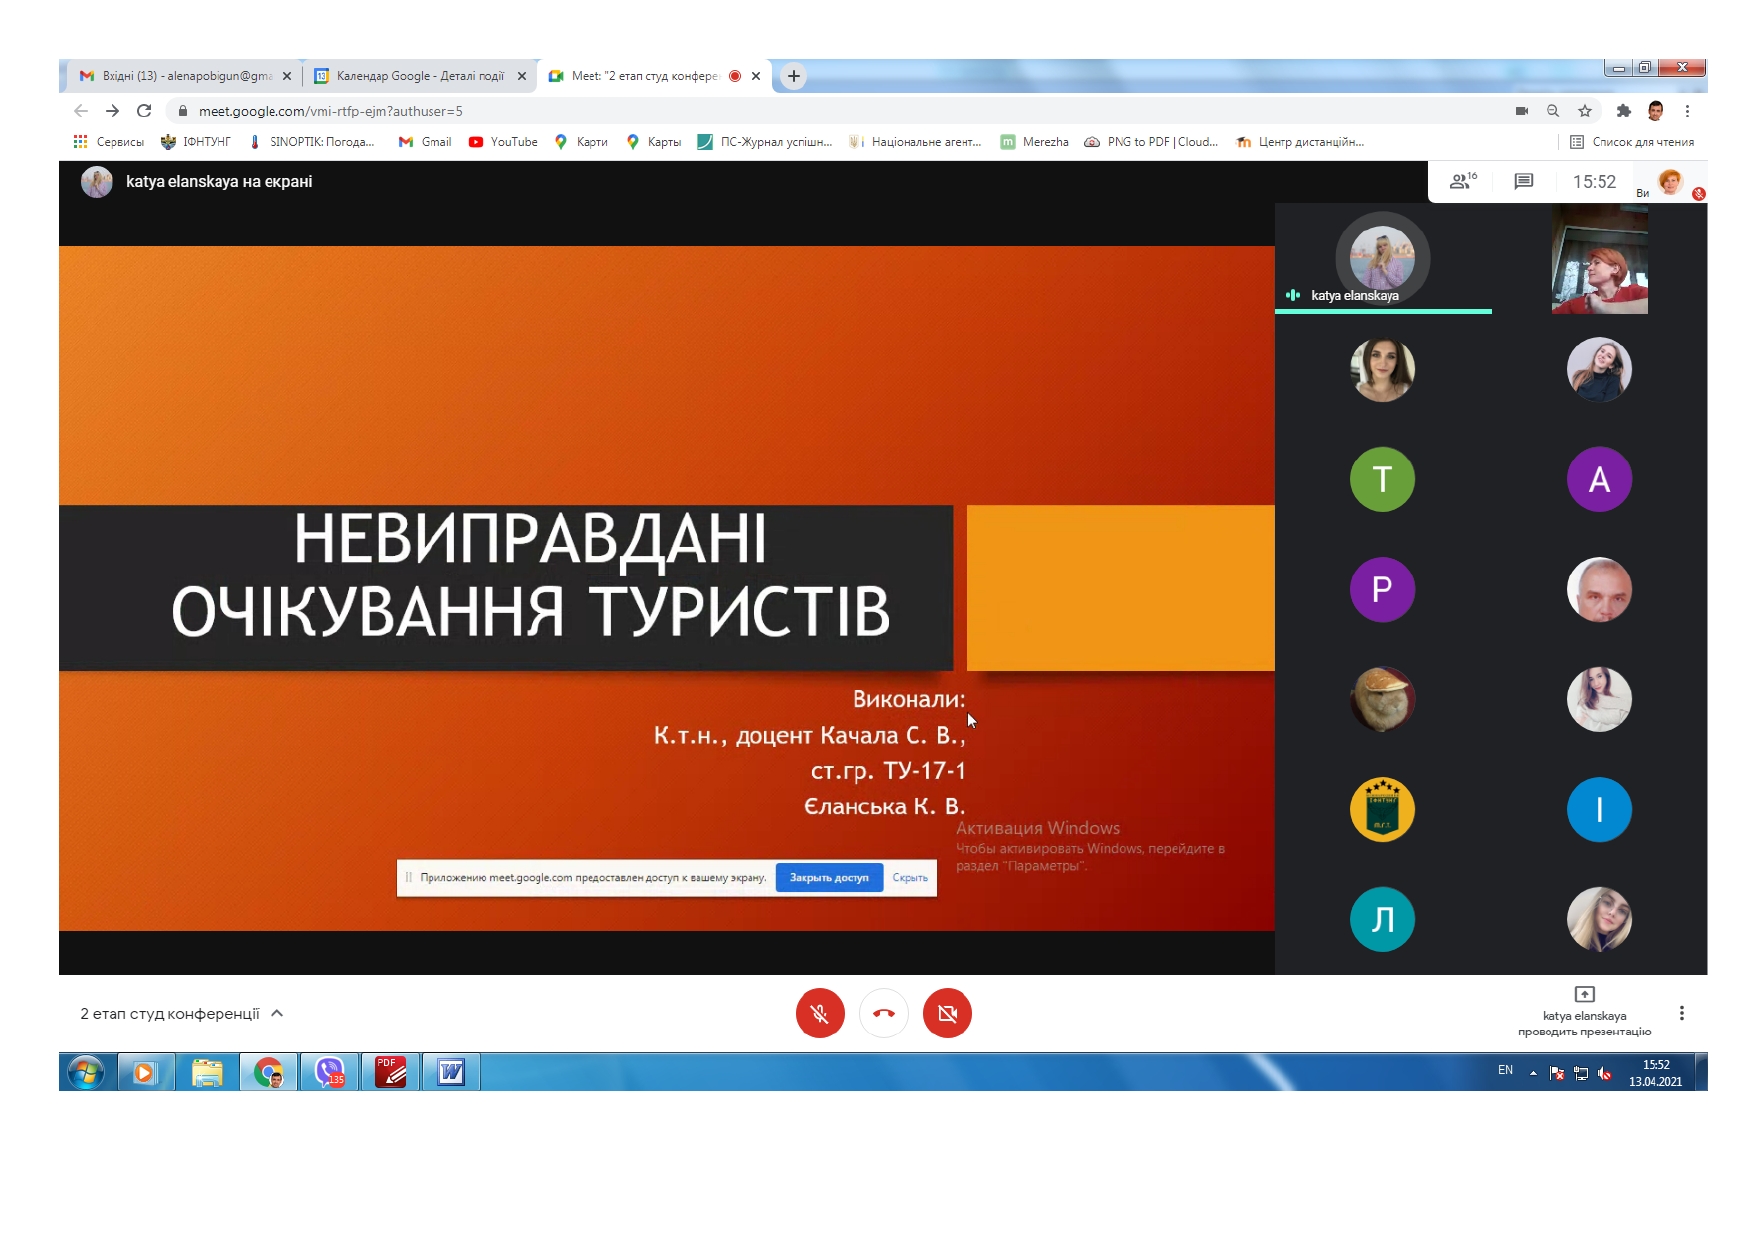Expand the '2 етап студ конференції' meeting details
The height and width of the screenshot is (1240, 1754).
coord(277,1013)
